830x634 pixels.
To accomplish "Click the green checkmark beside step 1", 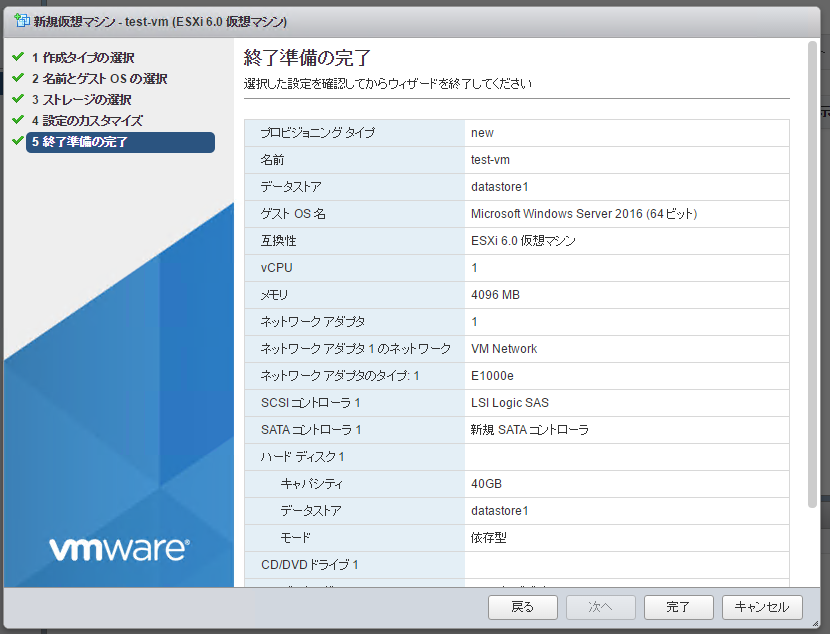I will tap(18, 57).
